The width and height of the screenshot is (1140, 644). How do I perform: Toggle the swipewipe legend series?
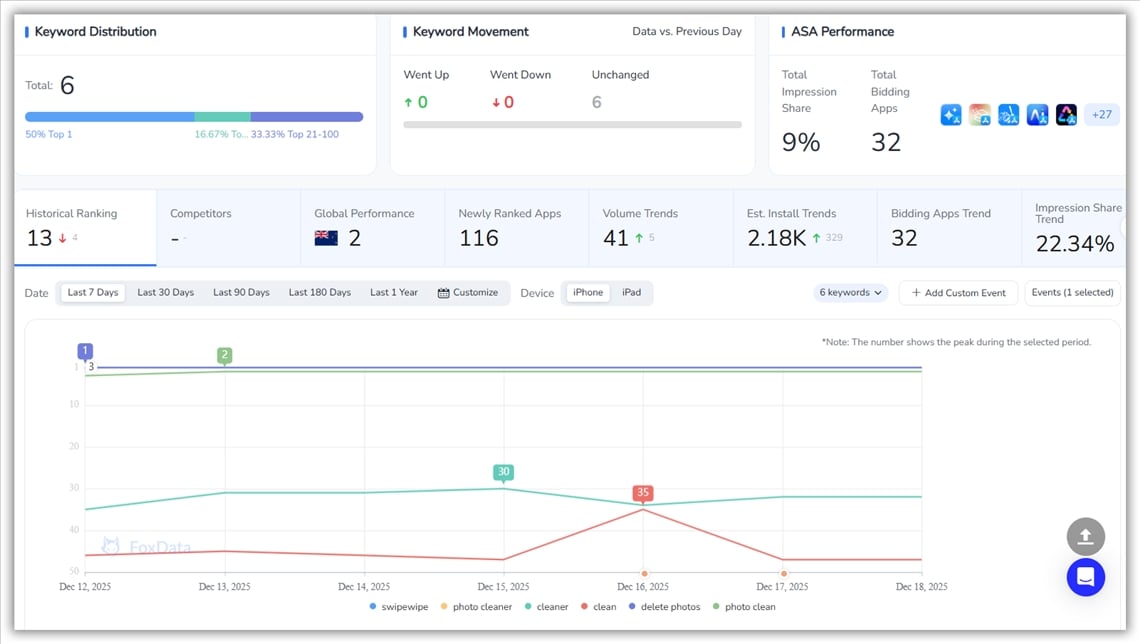coord(401,607)
